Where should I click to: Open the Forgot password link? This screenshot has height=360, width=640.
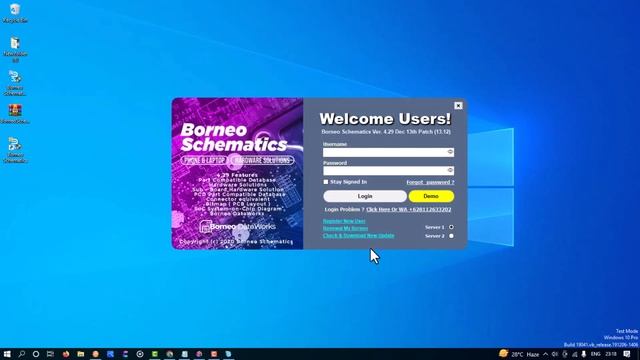click(x=430, y=182)
